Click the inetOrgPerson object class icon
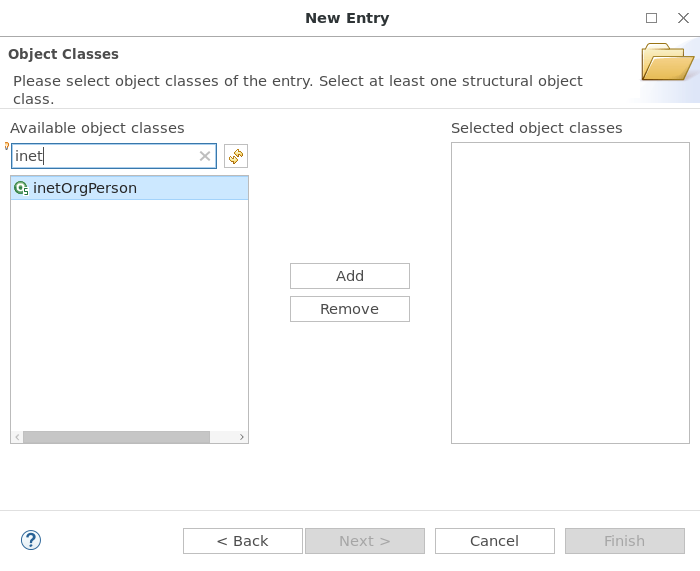The image size is (700, 571). tap(21, 188)
